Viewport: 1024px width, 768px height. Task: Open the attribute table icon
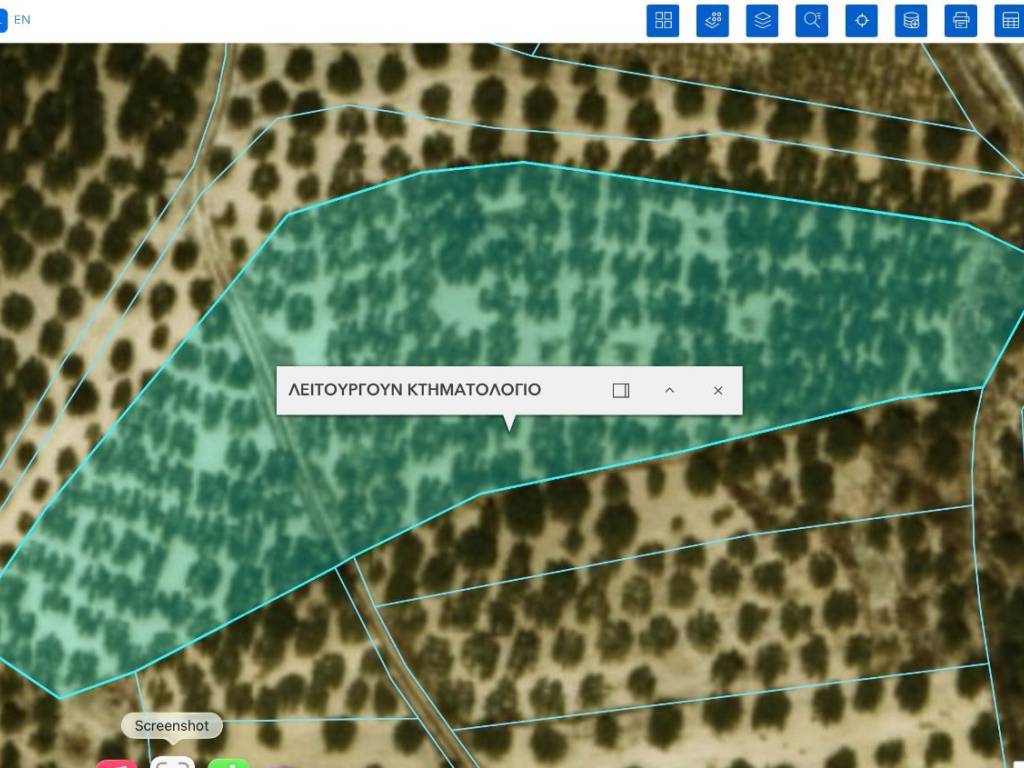1010,20
